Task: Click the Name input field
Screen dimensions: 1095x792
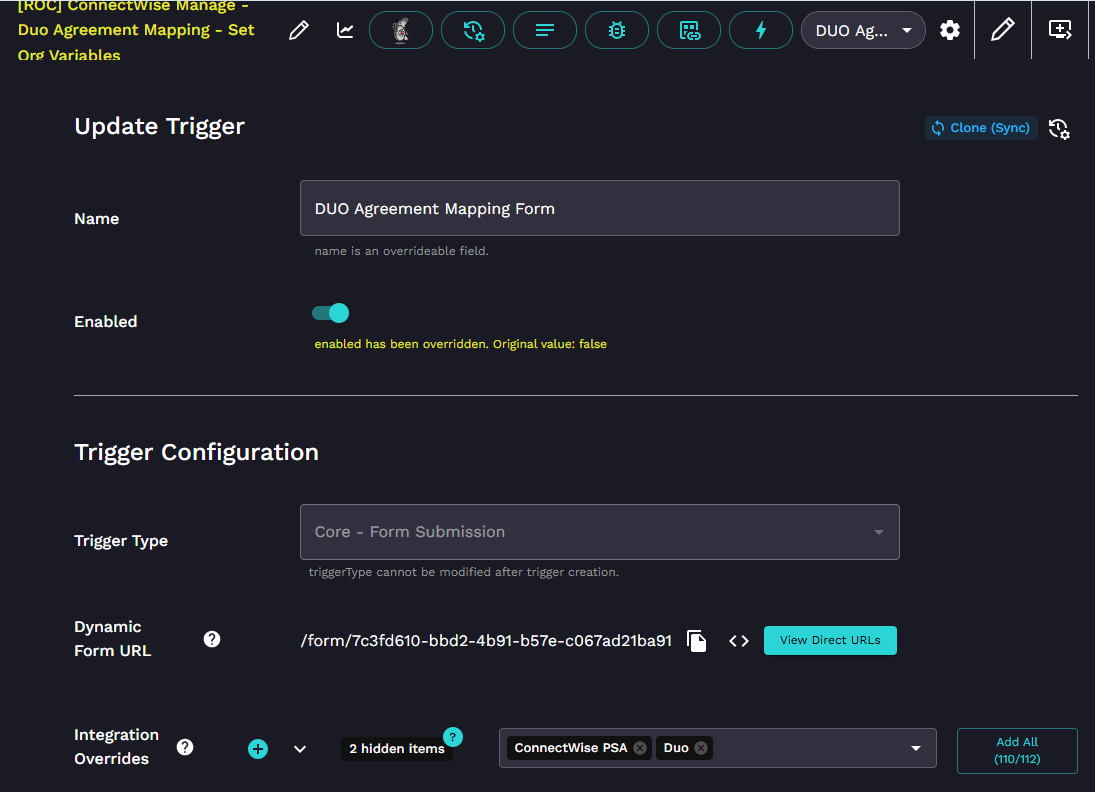Action: point(599,209)
